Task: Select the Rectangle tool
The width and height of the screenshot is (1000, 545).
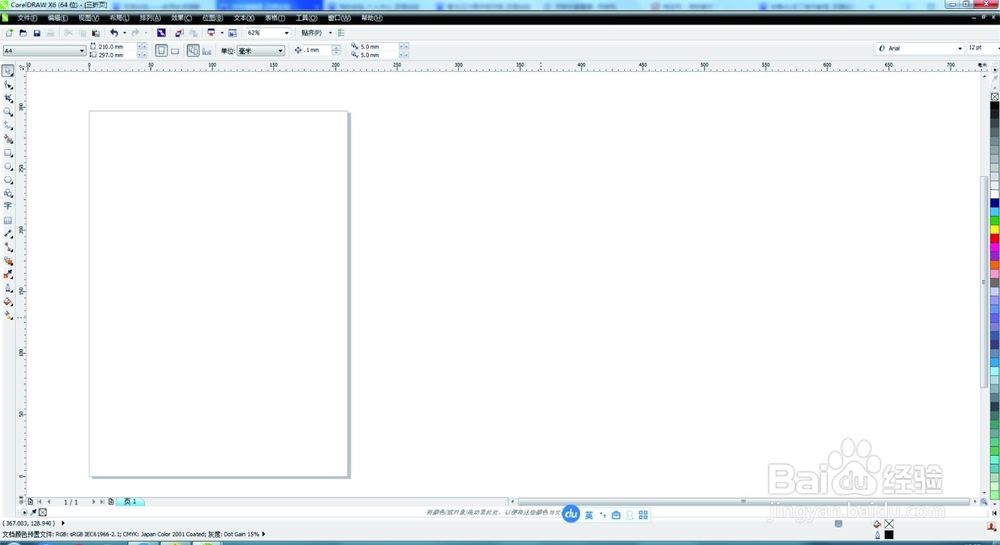Action: tap(8, 153)
